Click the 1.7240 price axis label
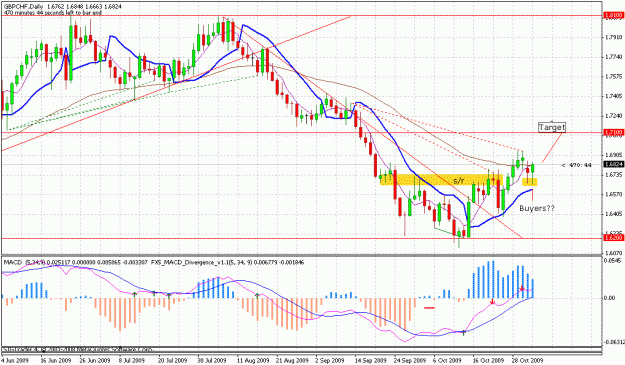 (x=614, y=116)
